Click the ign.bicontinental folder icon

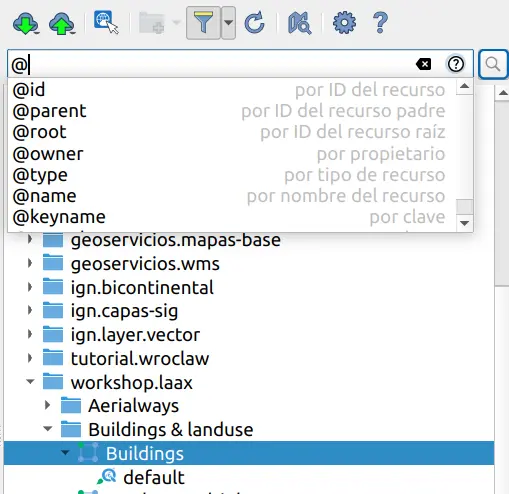53,286
